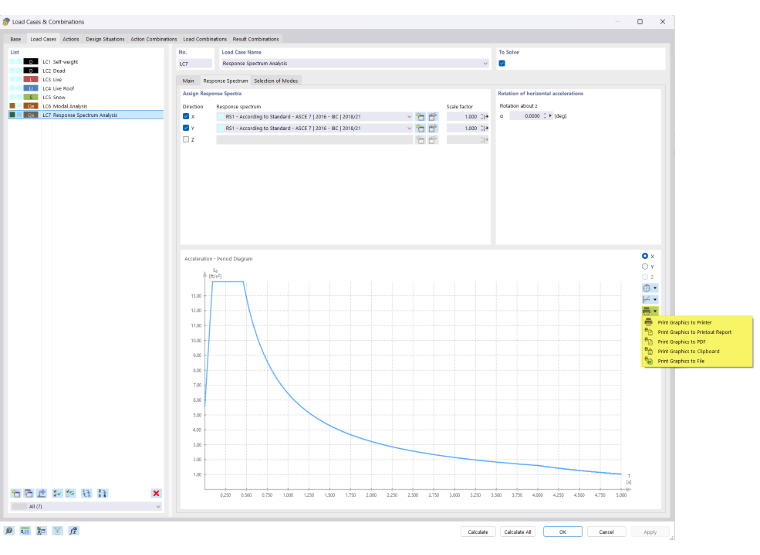
Task: Click the copy load case icon
Action: coord(29,493)
